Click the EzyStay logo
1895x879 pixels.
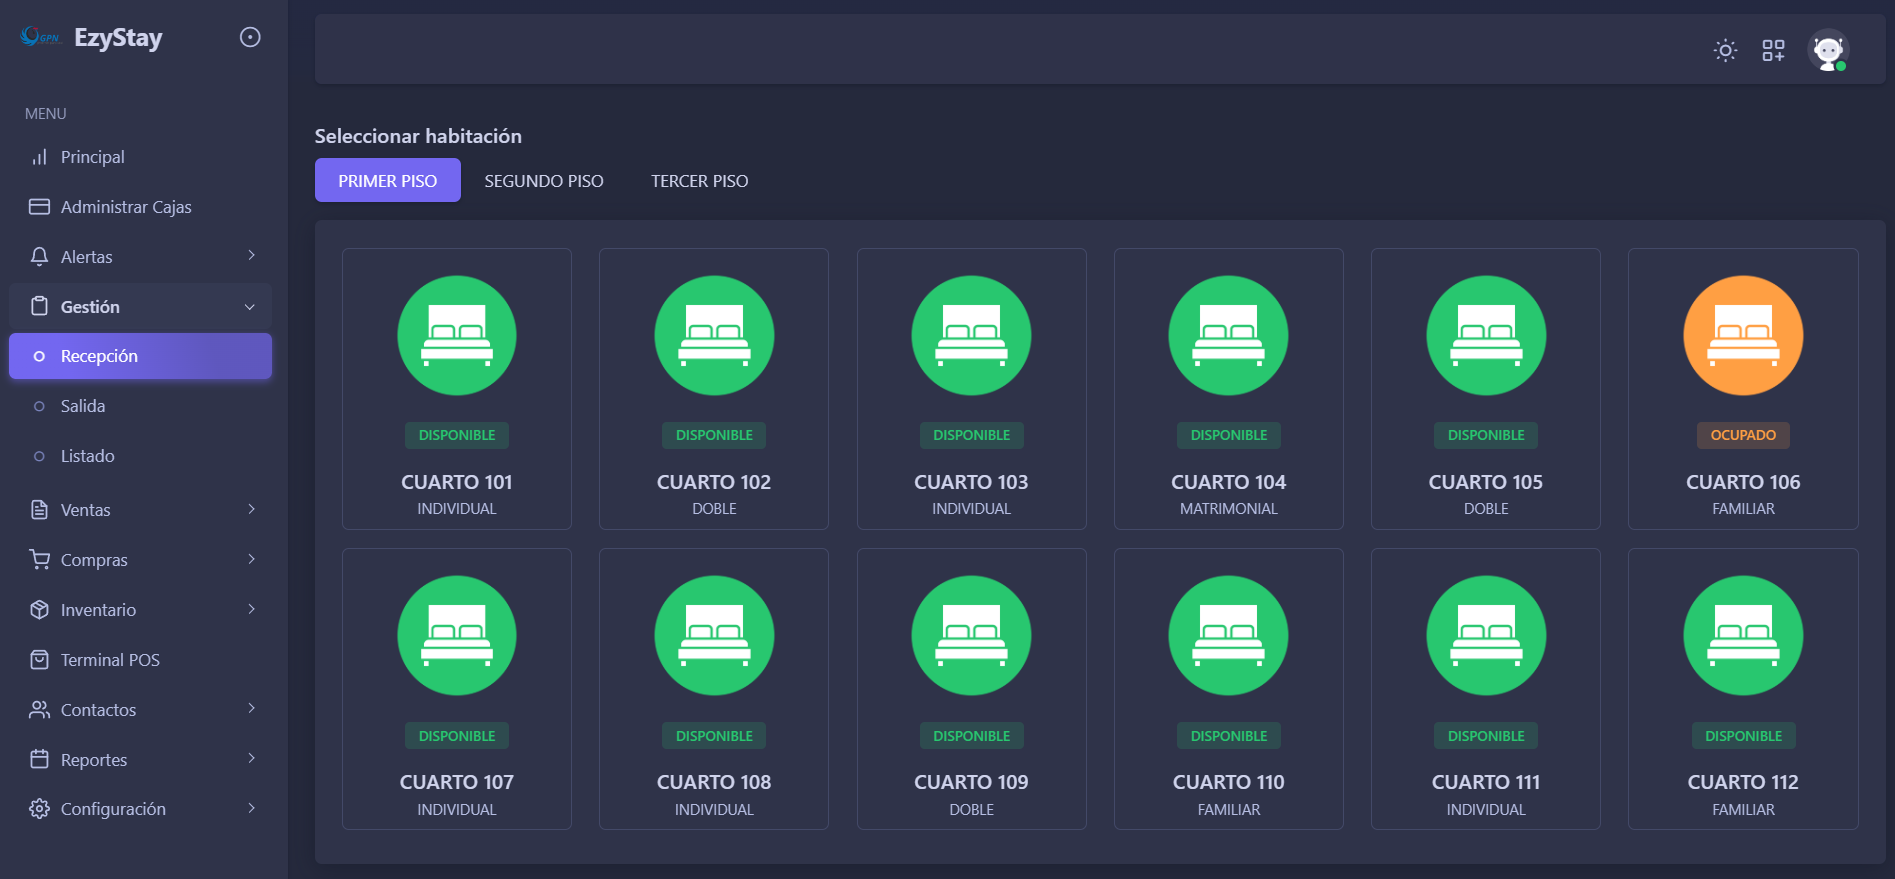pyautogui.click(x=92, y=38)
